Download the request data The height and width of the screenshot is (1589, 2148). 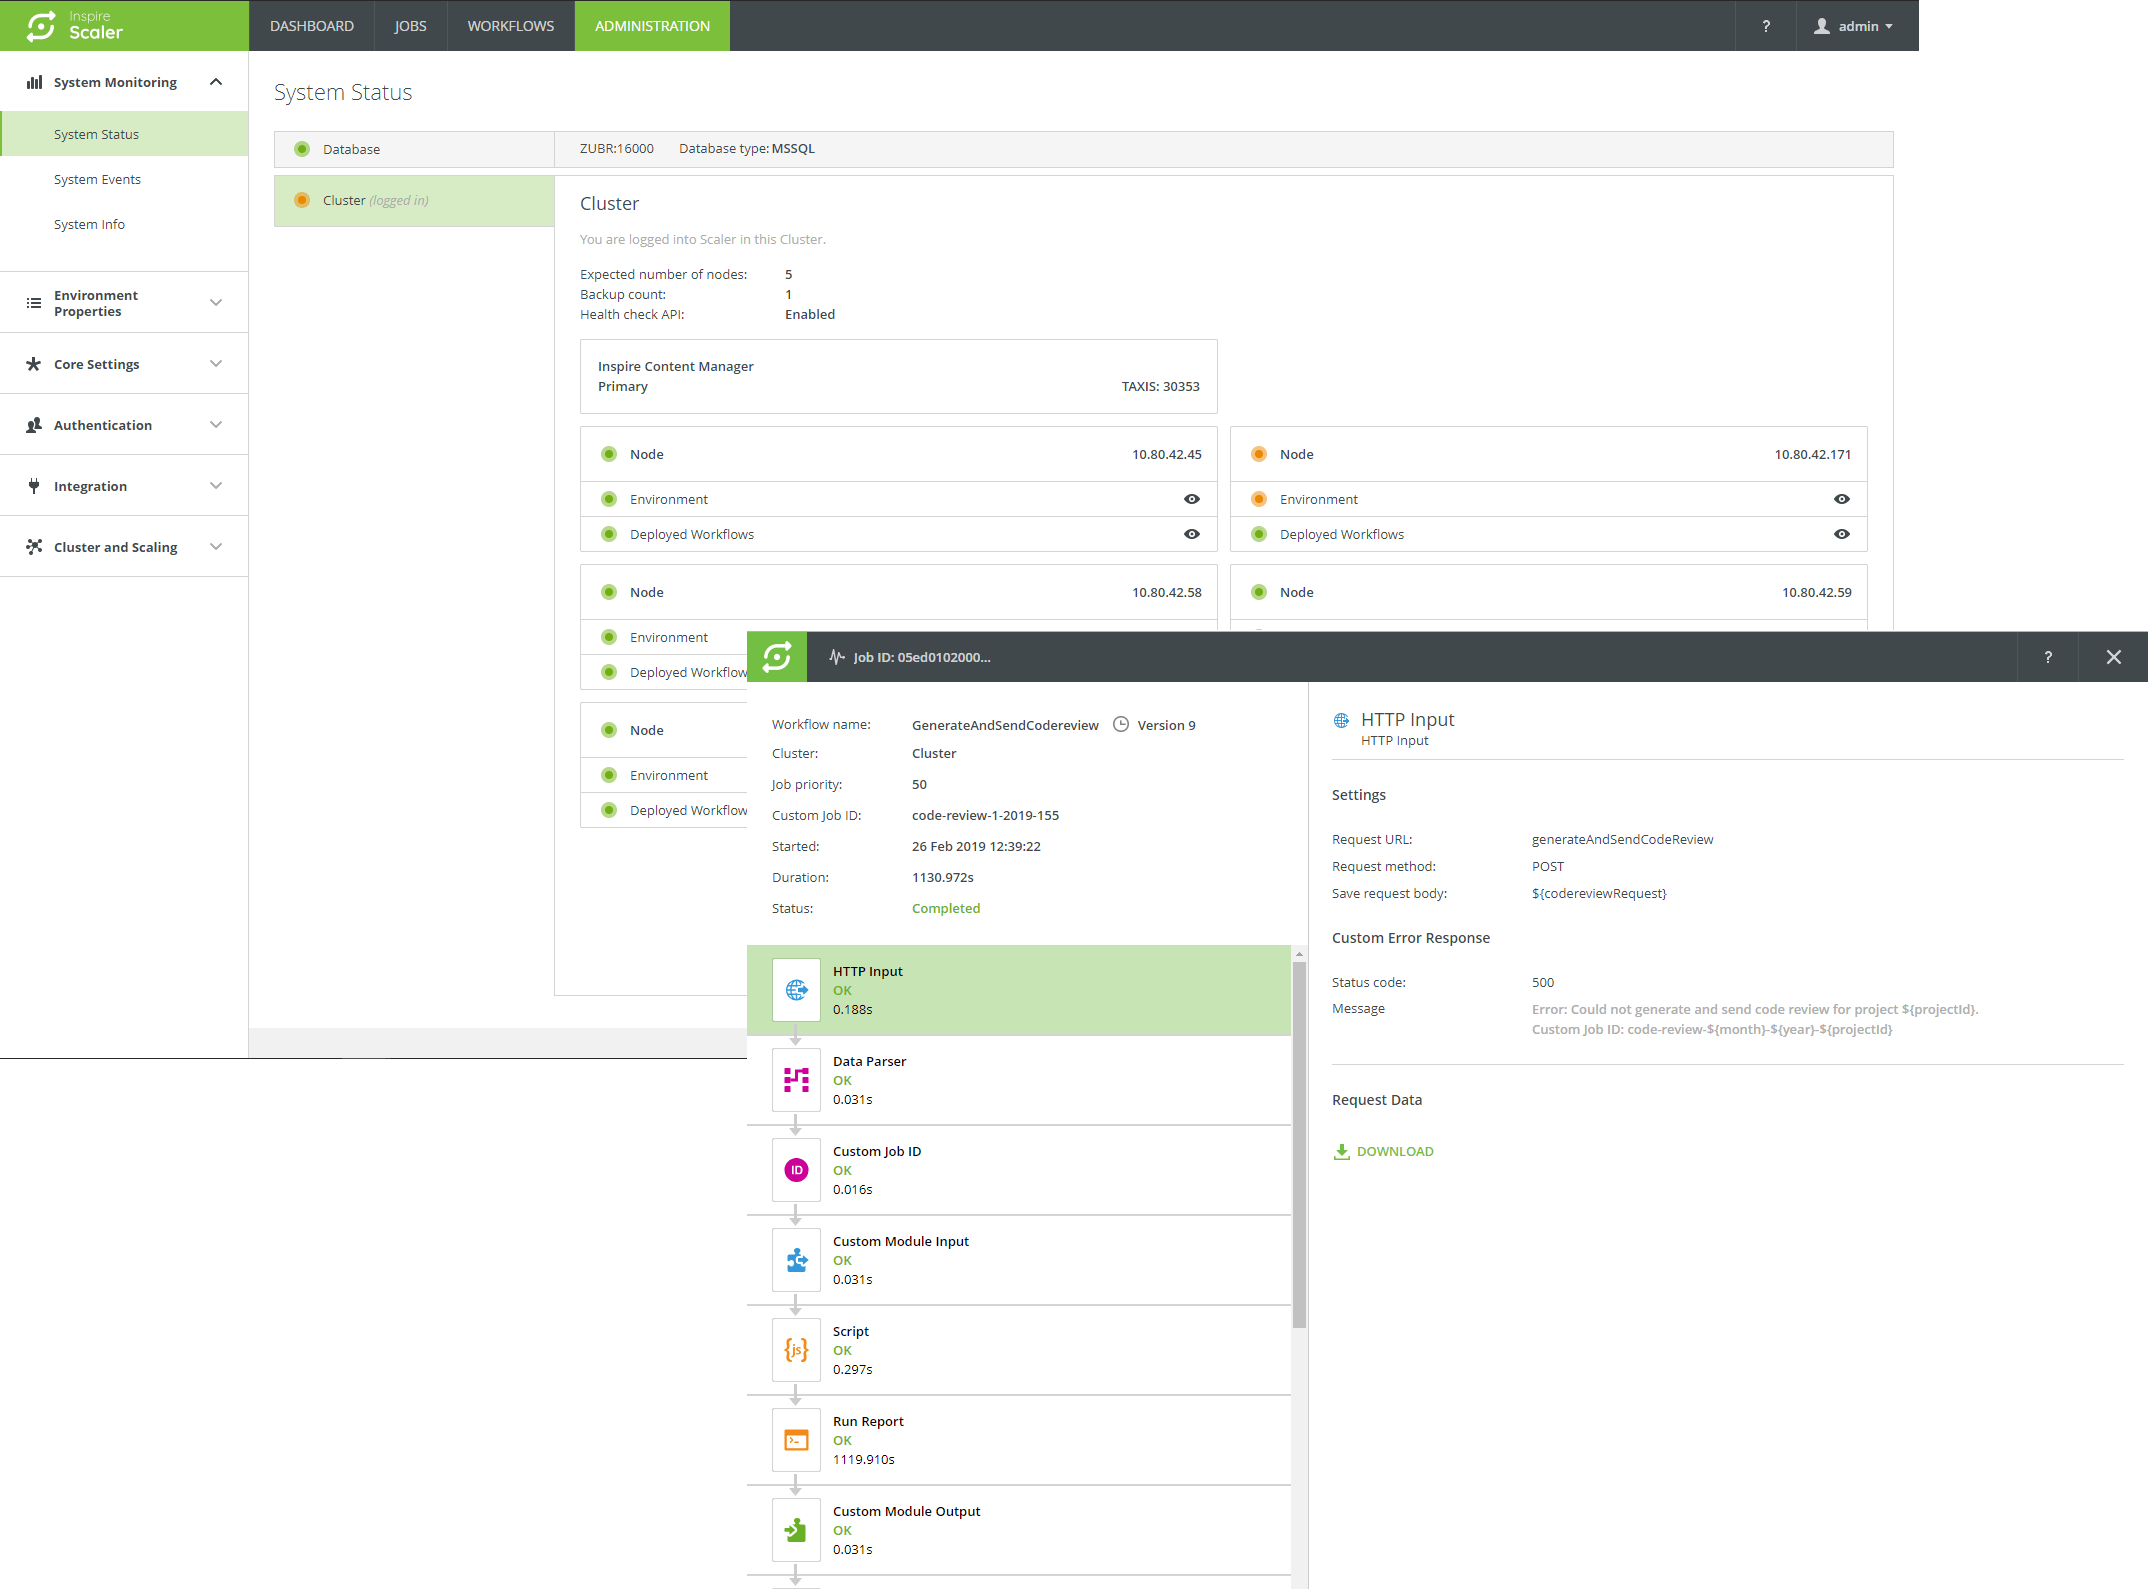click(1384, 1151)
